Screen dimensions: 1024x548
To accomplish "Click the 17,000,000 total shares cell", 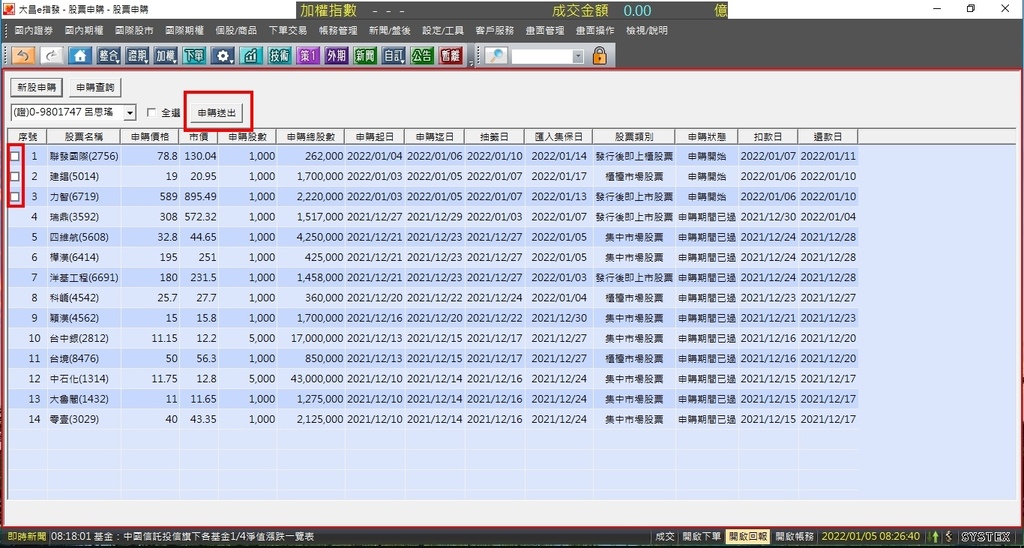I will point(311,338).
